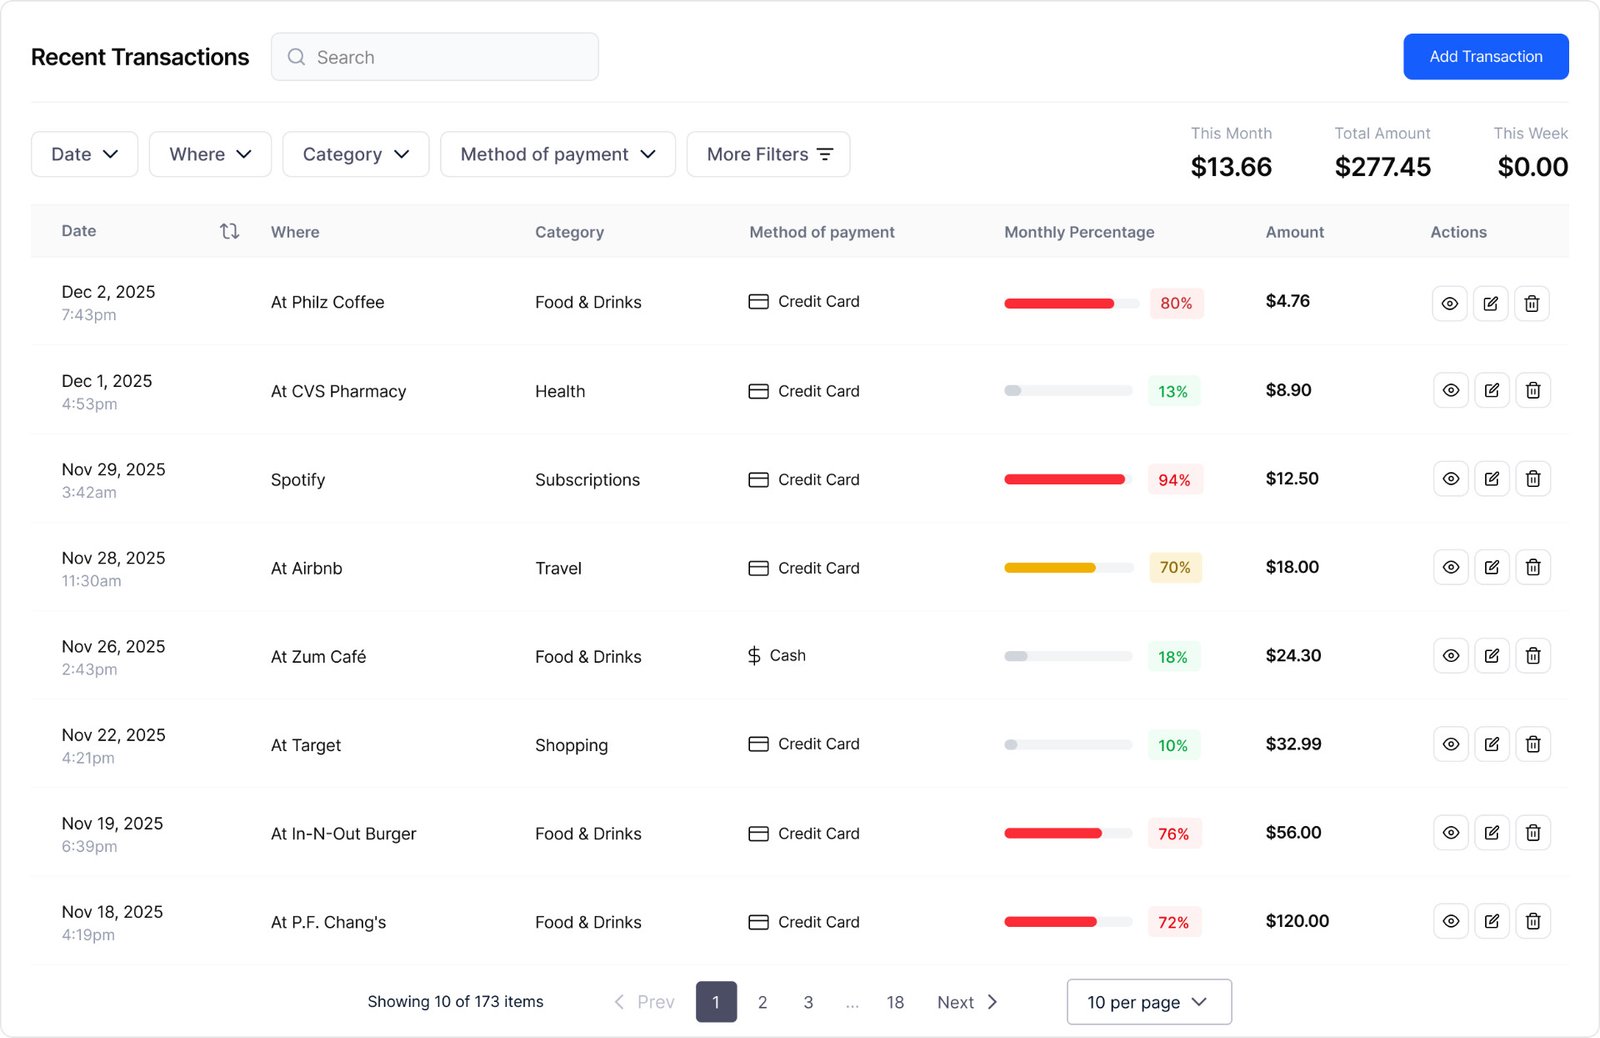Focus the Search input field
1600x1038 pixels.
click(x=435, y=57)
